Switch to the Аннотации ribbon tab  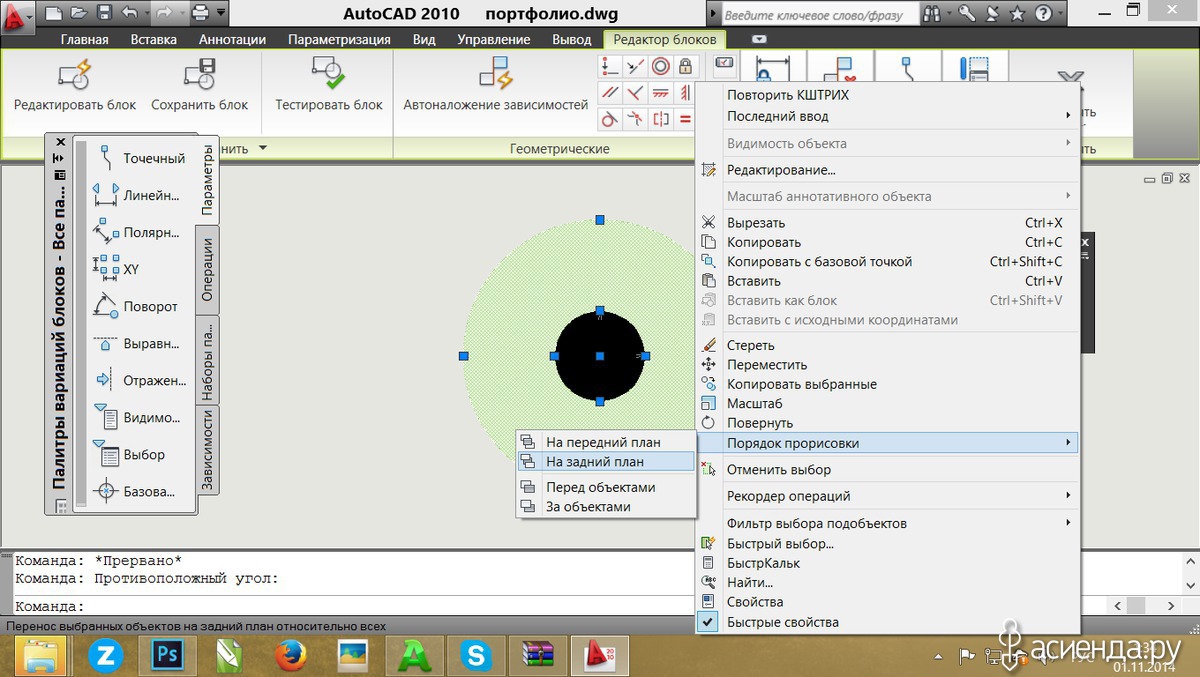232,39
